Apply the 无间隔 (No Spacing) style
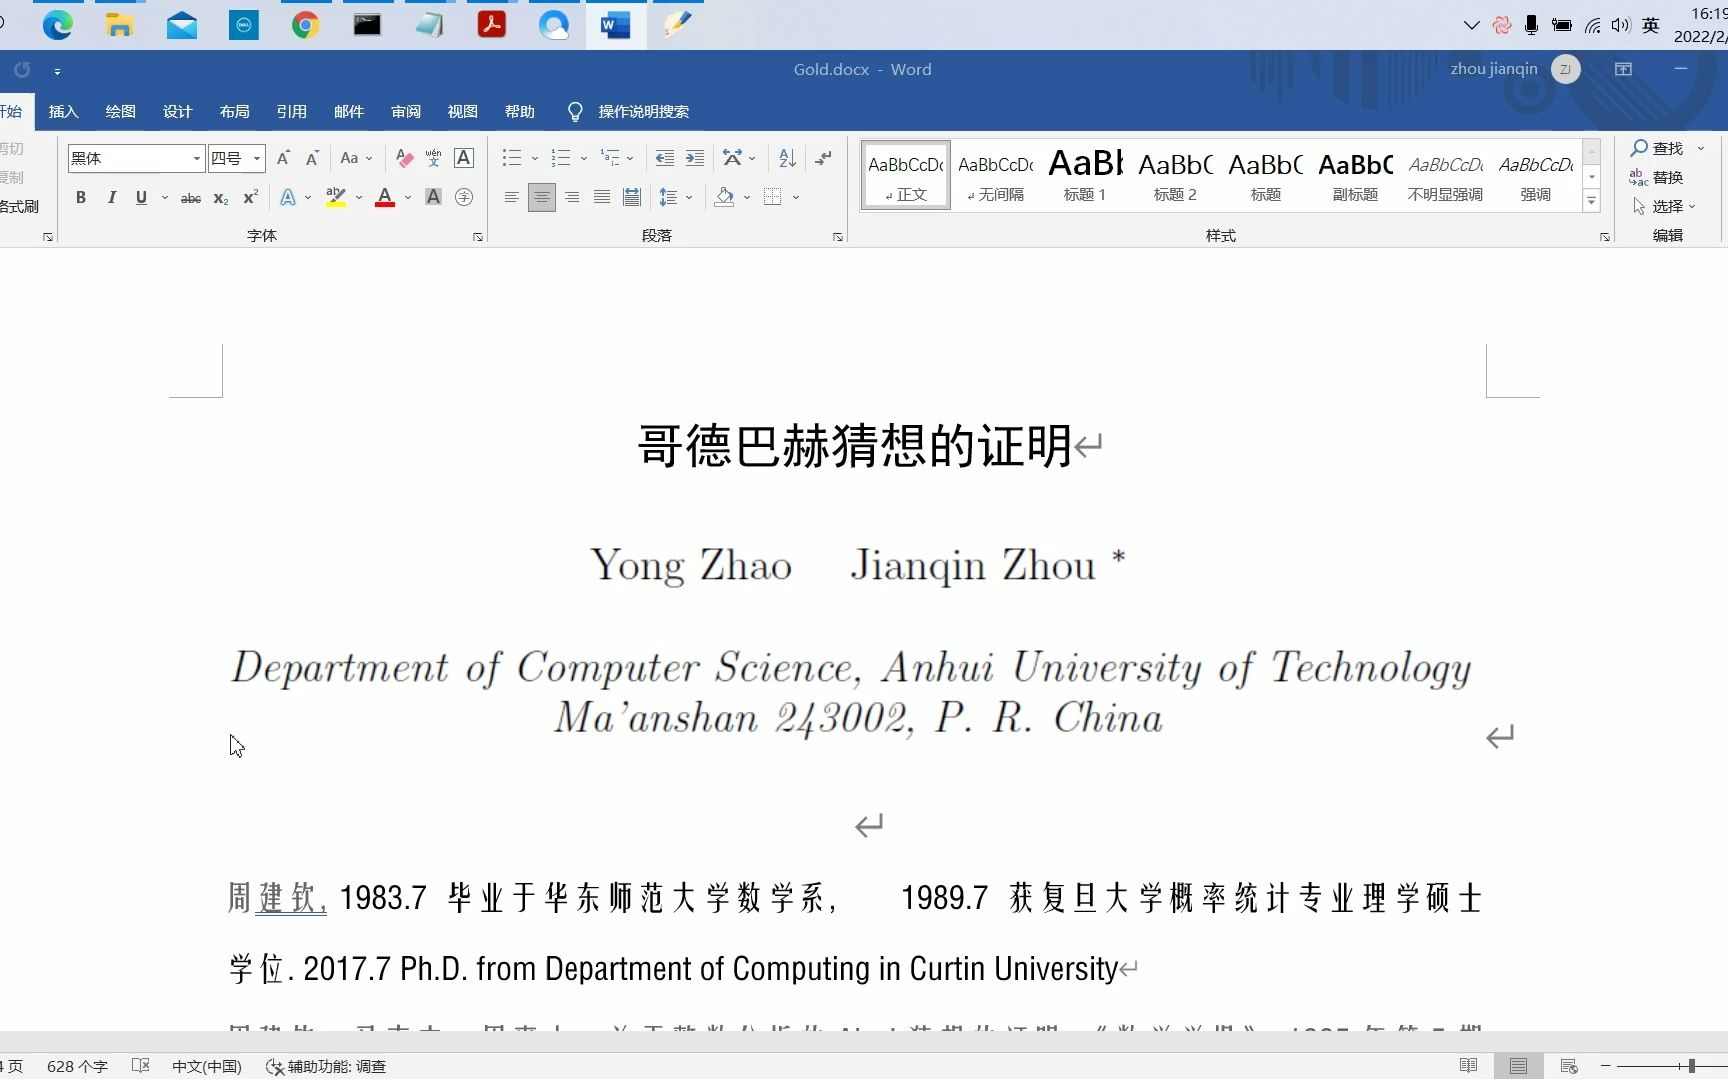This screenshot has height=1080, width=1728. point(995,176)
